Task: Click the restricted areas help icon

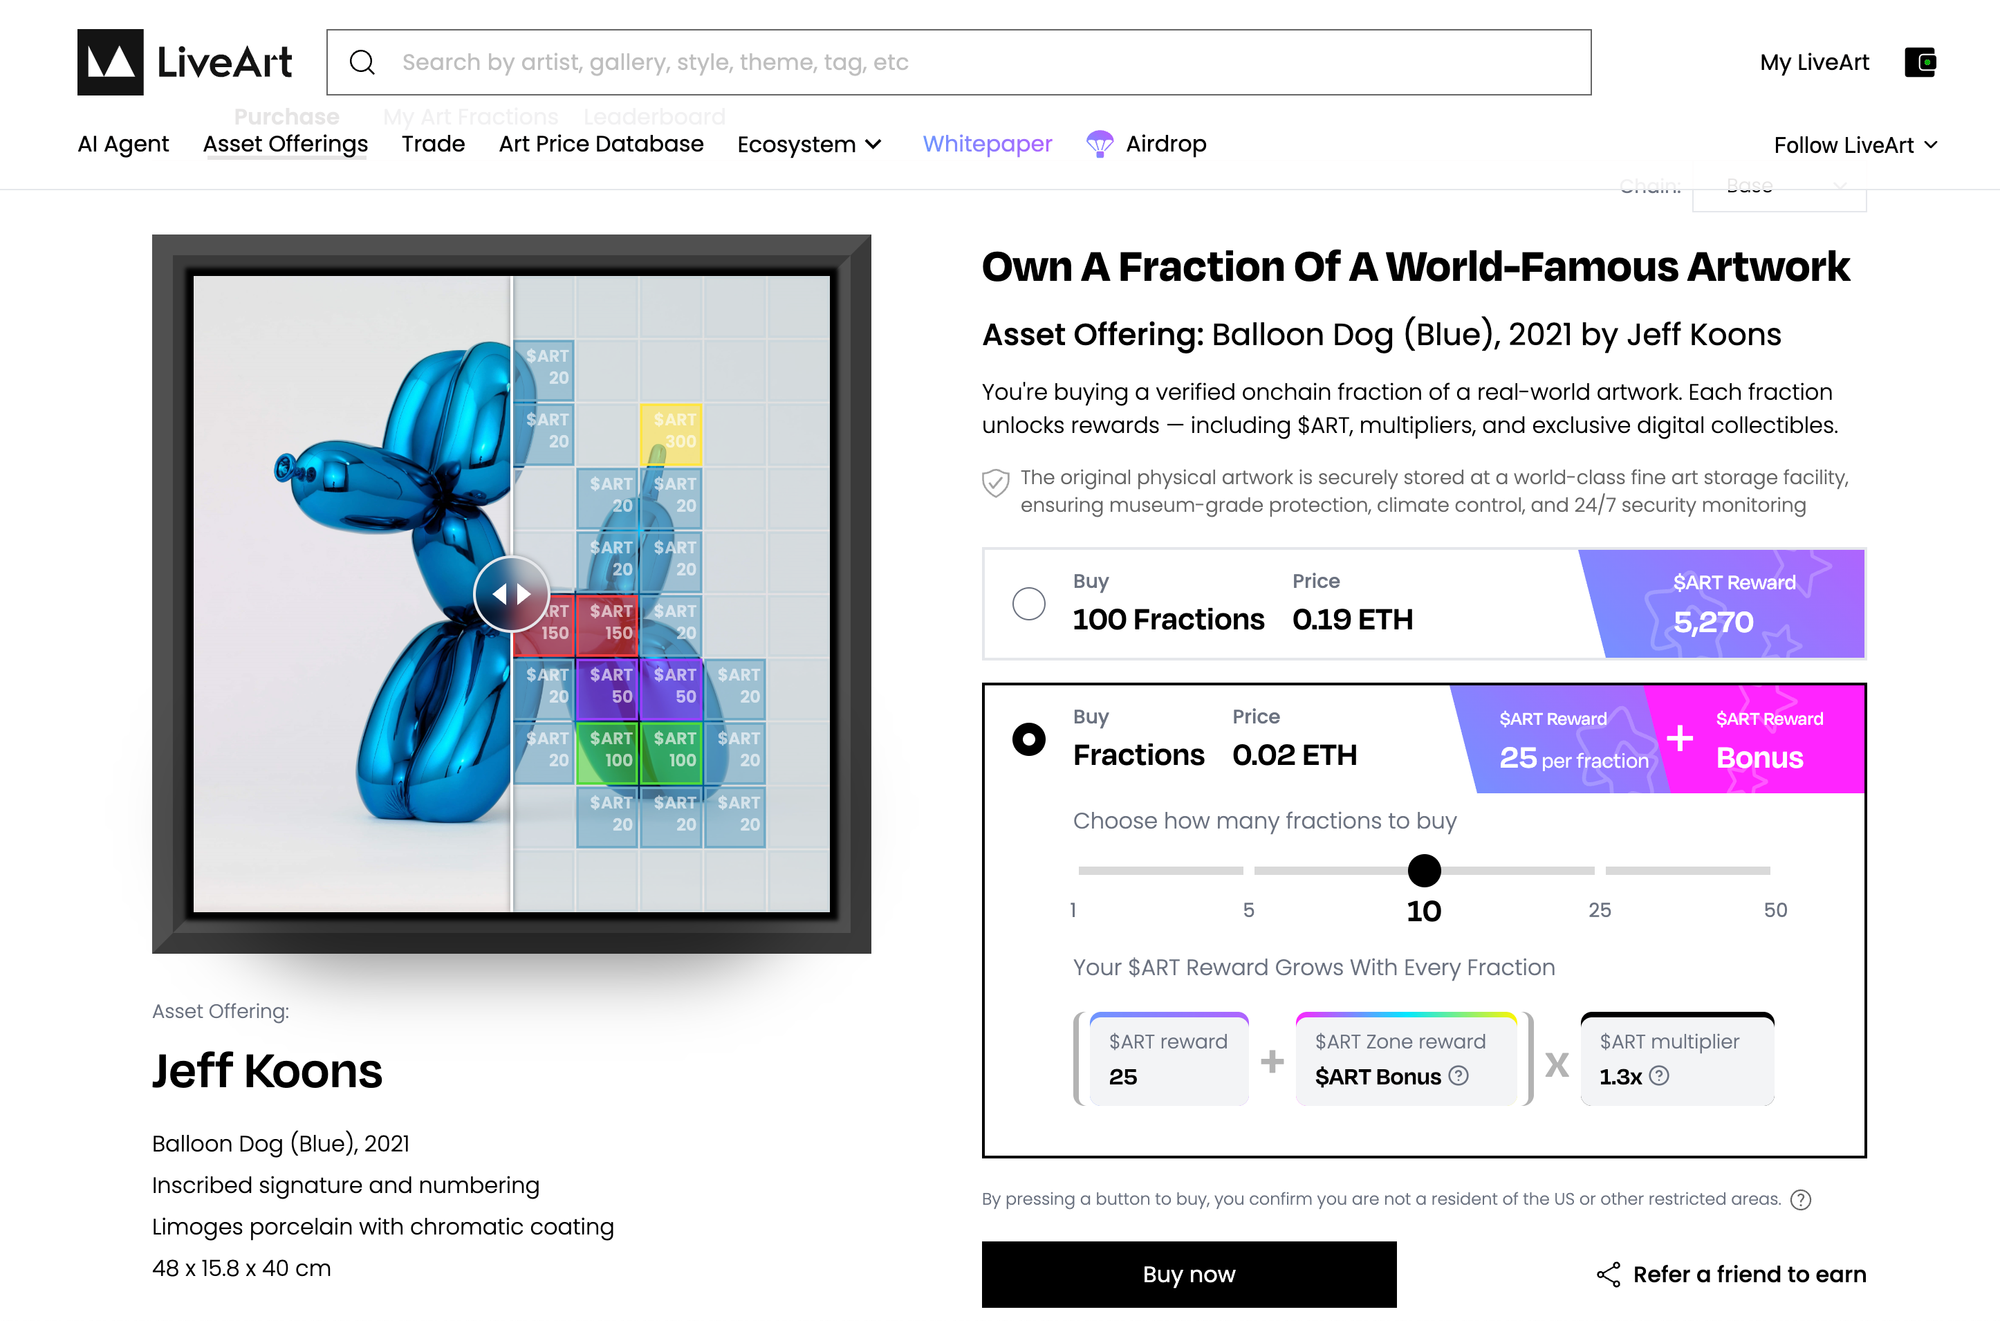Action: click(x=1800, y=1199)
